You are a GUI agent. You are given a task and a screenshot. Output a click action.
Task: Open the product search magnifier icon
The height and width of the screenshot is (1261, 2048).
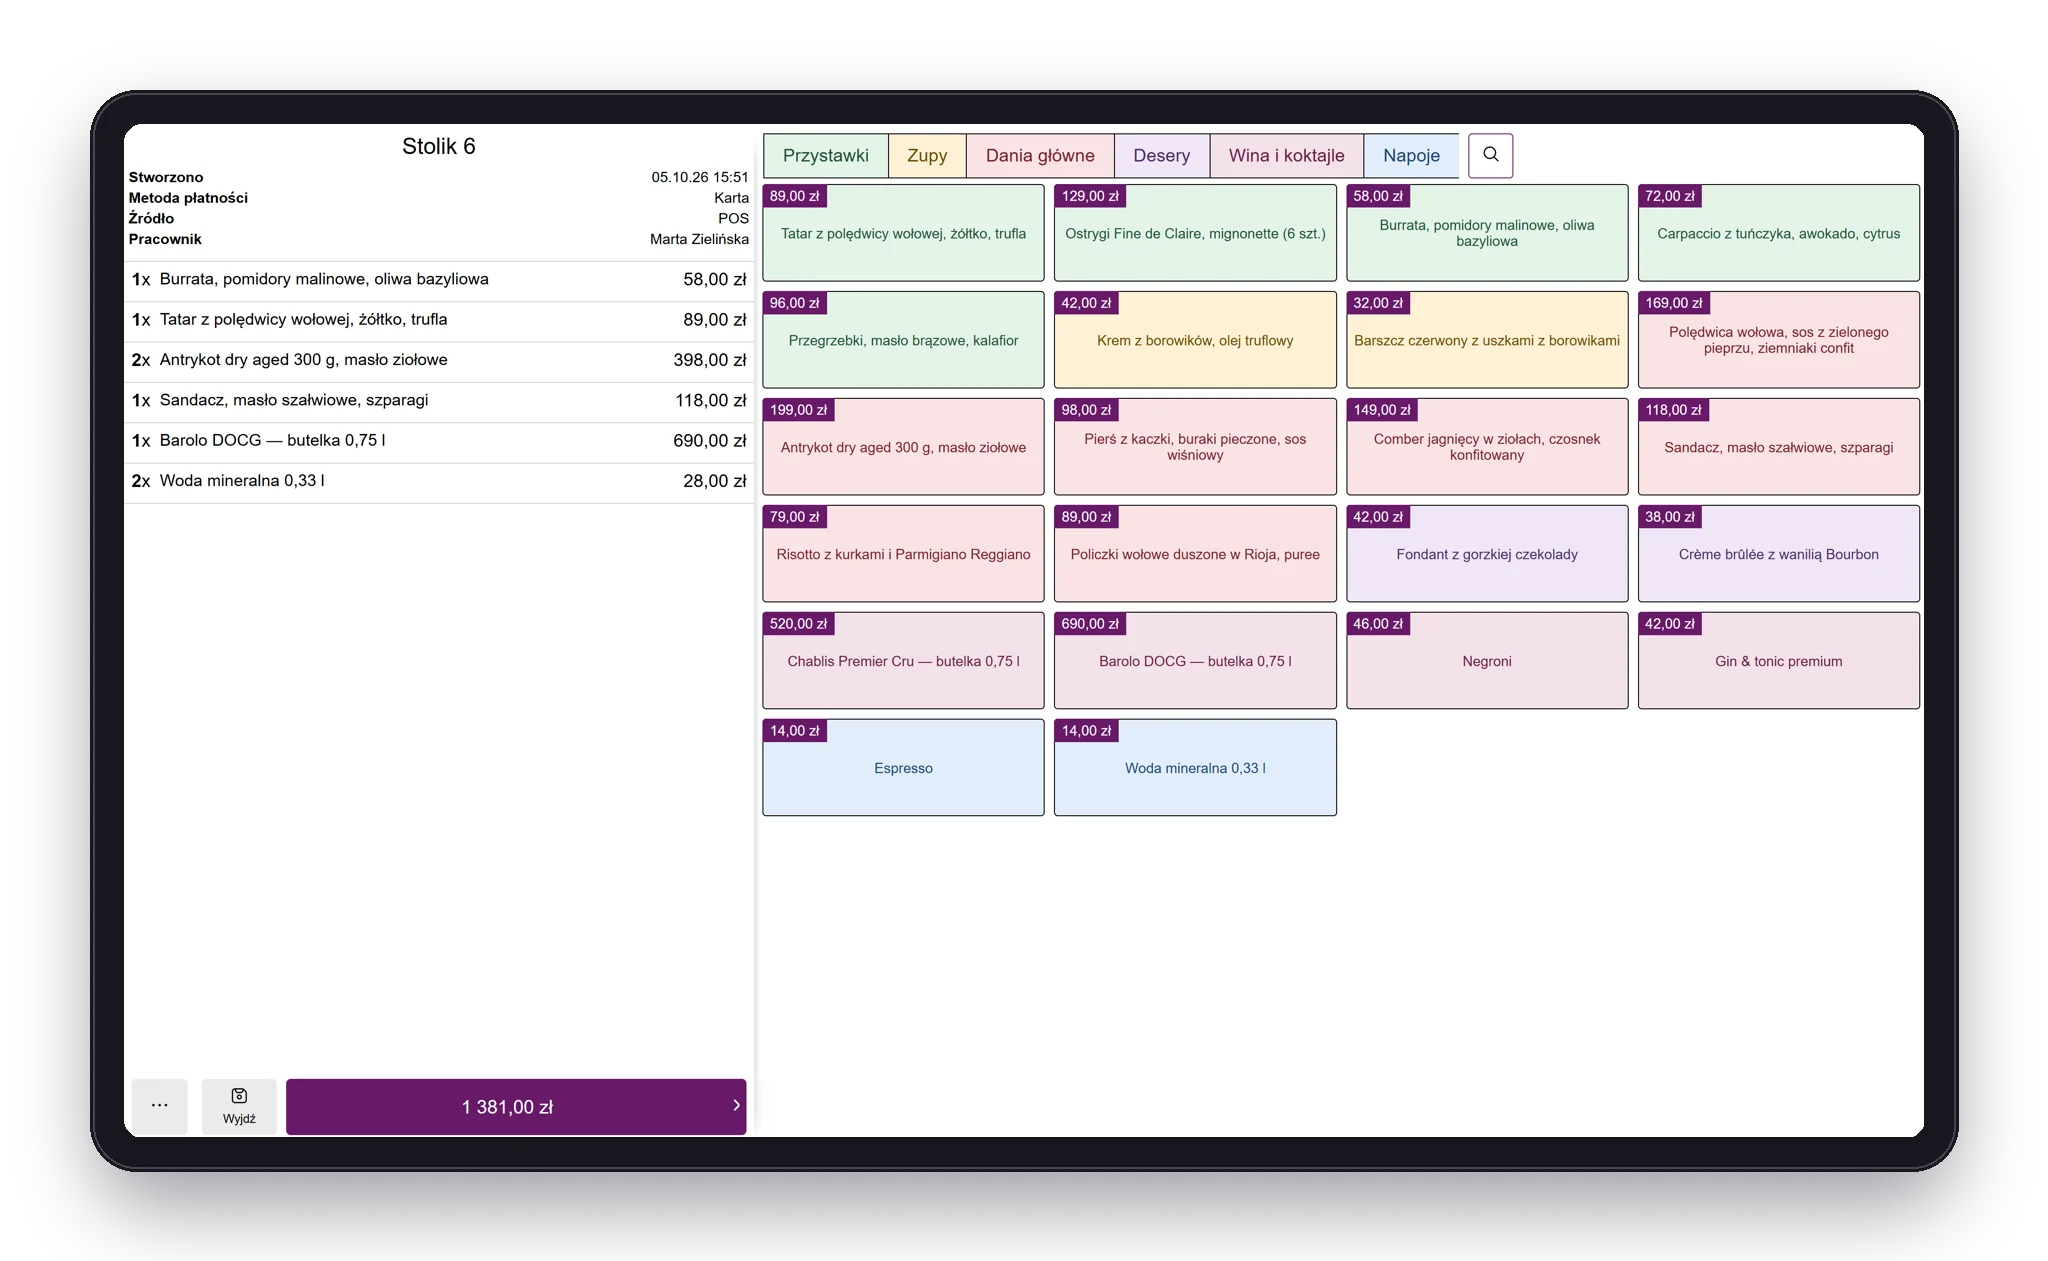(x=1490, y=155)
